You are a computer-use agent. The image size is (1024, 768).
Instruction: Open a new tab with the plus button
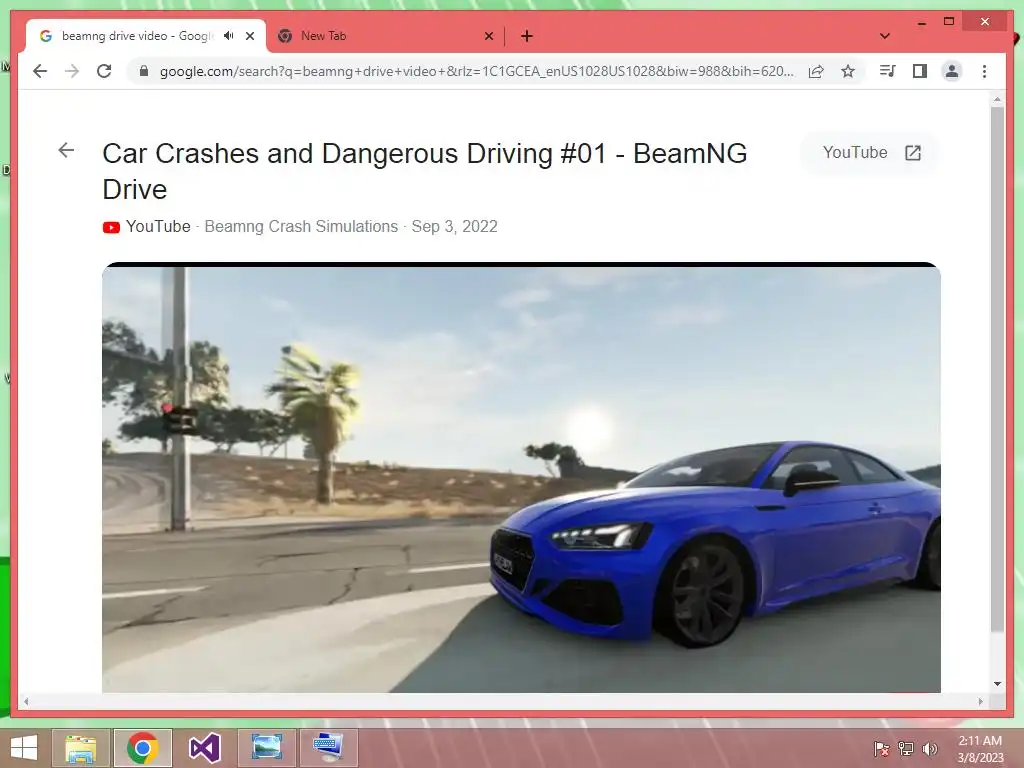point(527,36)
